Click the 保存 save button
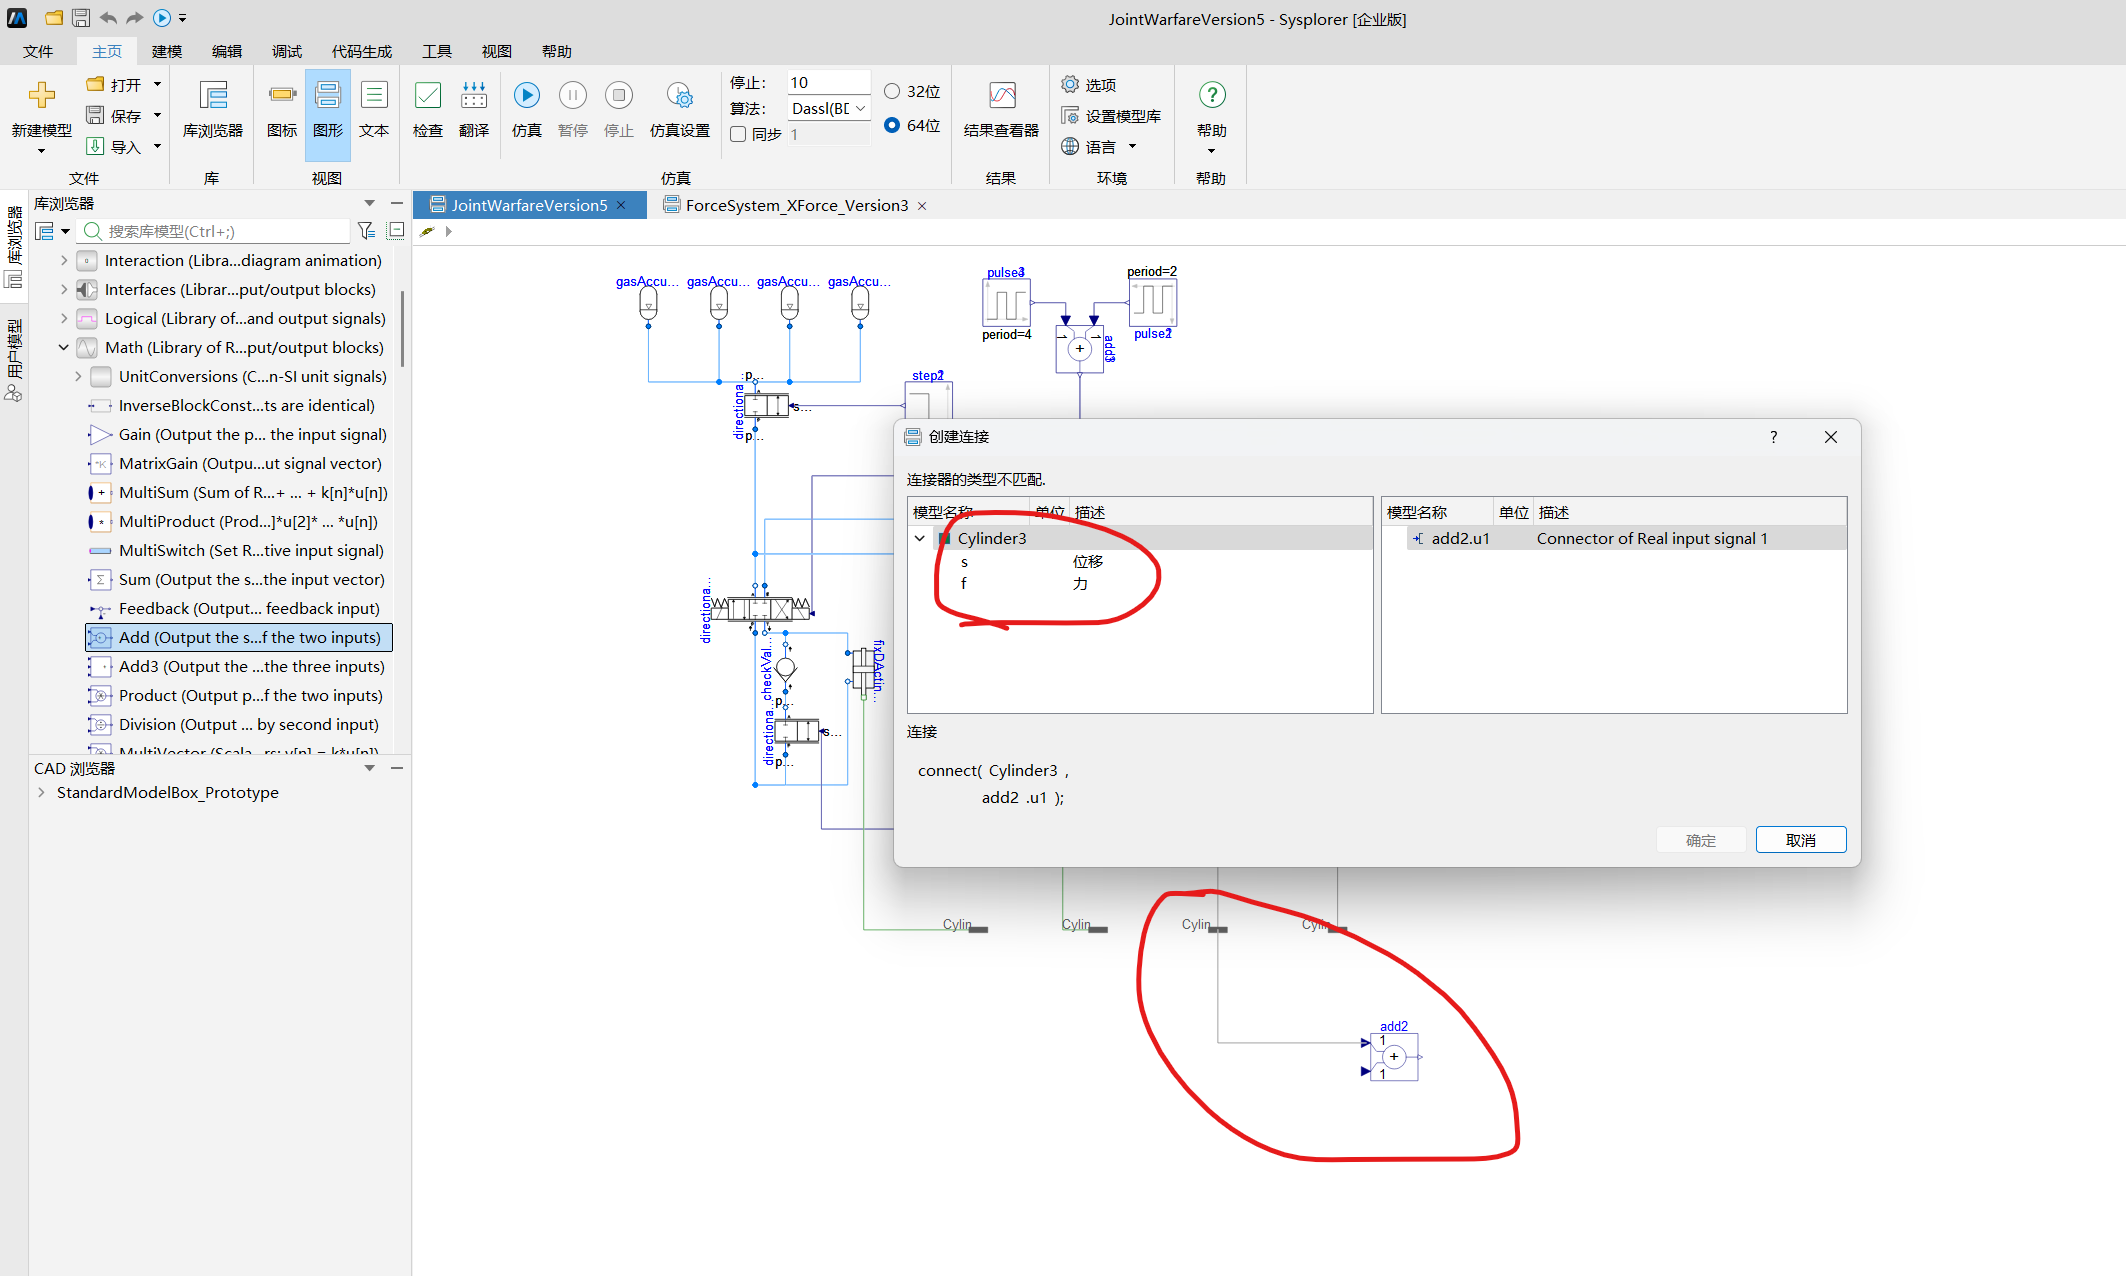Image resolution: width=2126 pixels, height=1276 pixels. (114, 116)
